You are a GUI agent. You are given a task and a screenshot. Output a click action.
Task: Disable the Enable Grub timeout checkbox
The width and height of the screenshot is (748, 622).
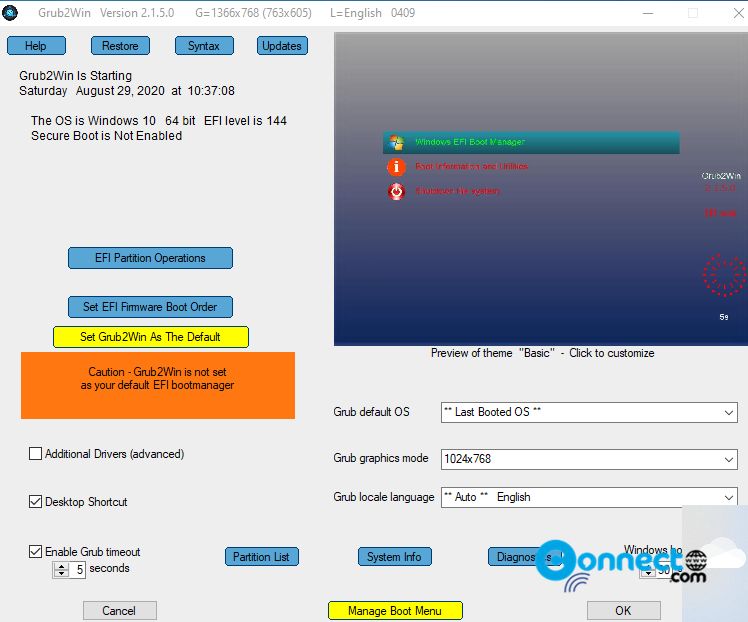pos(36,552)
